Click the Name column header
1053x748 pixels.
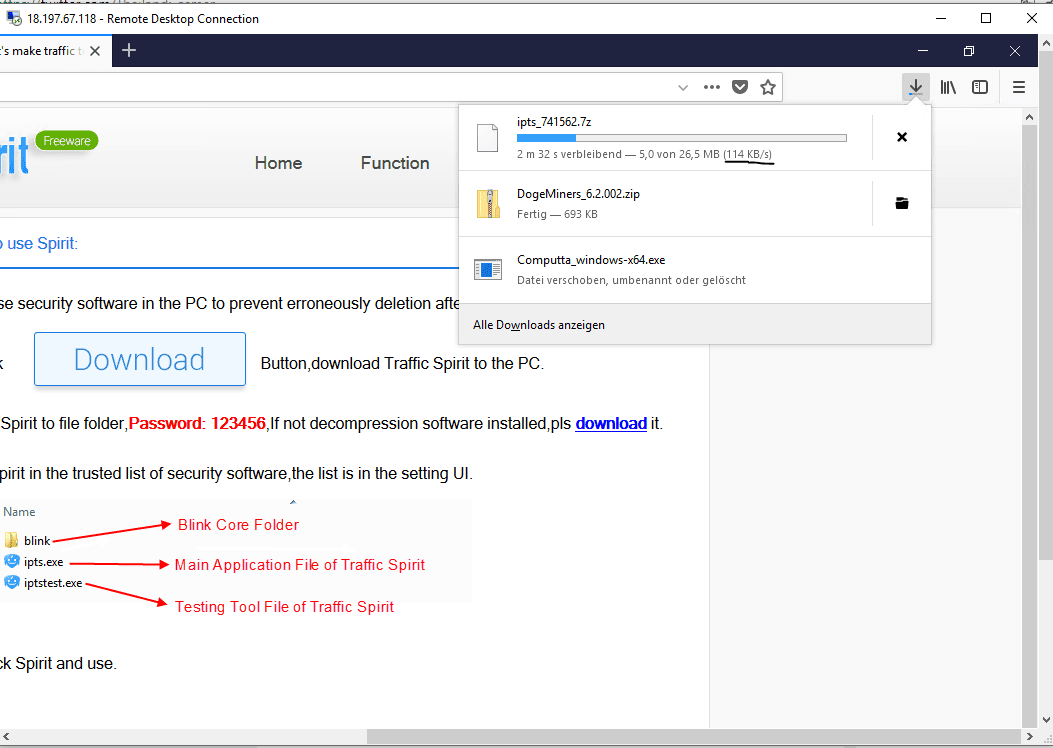click(19, 512)
